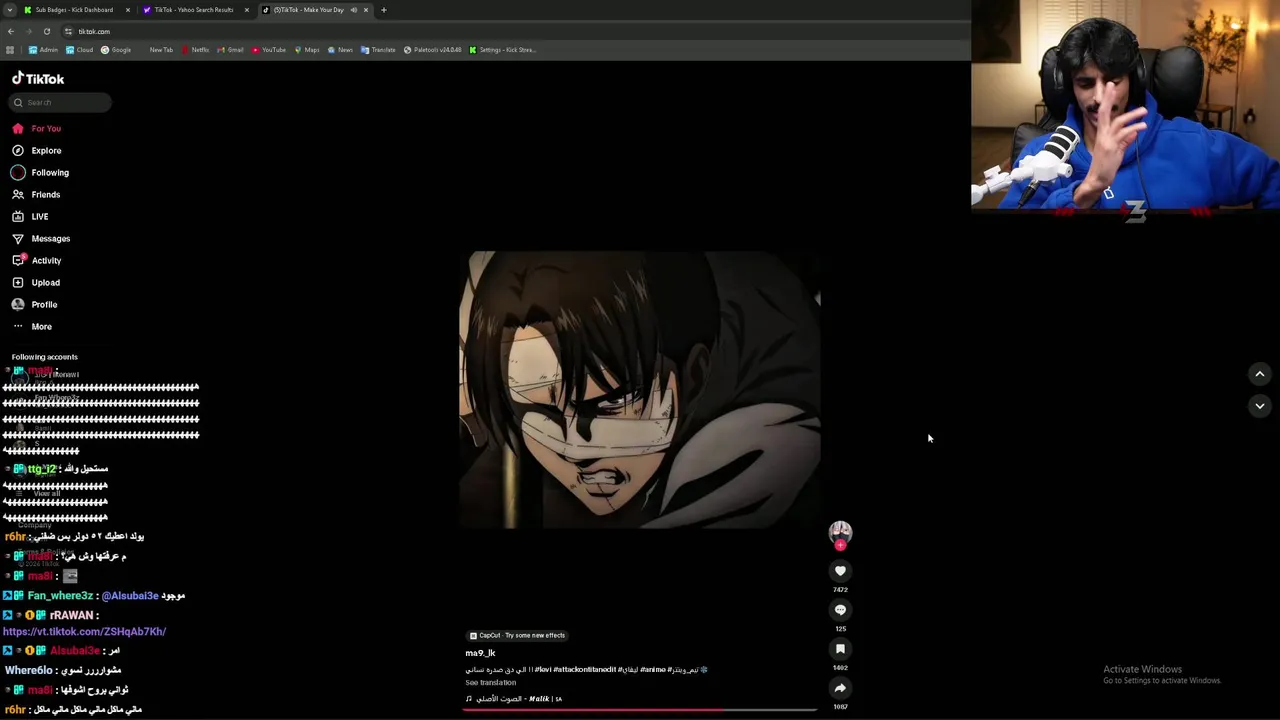1280x720 pixels.
Task: Open the Upload page
Action: (x=37, y=282)
